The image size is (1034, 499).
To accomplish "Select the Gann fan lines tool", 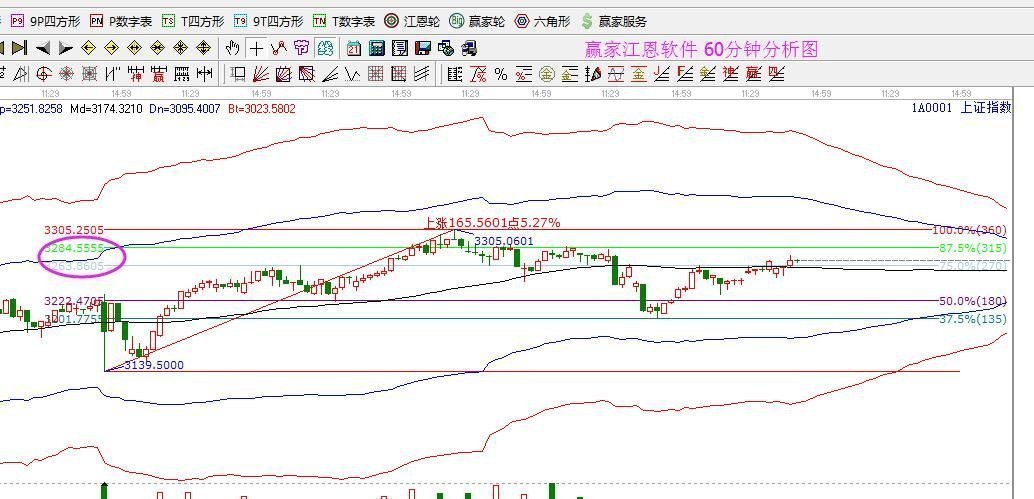I will click(x=261, y=74).
